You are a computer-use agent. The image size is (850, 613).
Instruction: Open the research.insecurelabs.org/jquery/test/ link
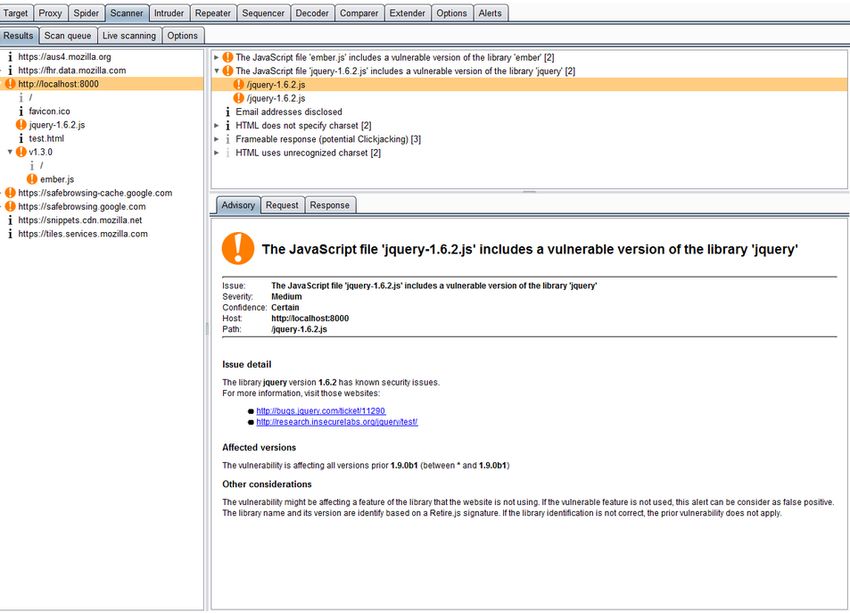coord(337,422)
